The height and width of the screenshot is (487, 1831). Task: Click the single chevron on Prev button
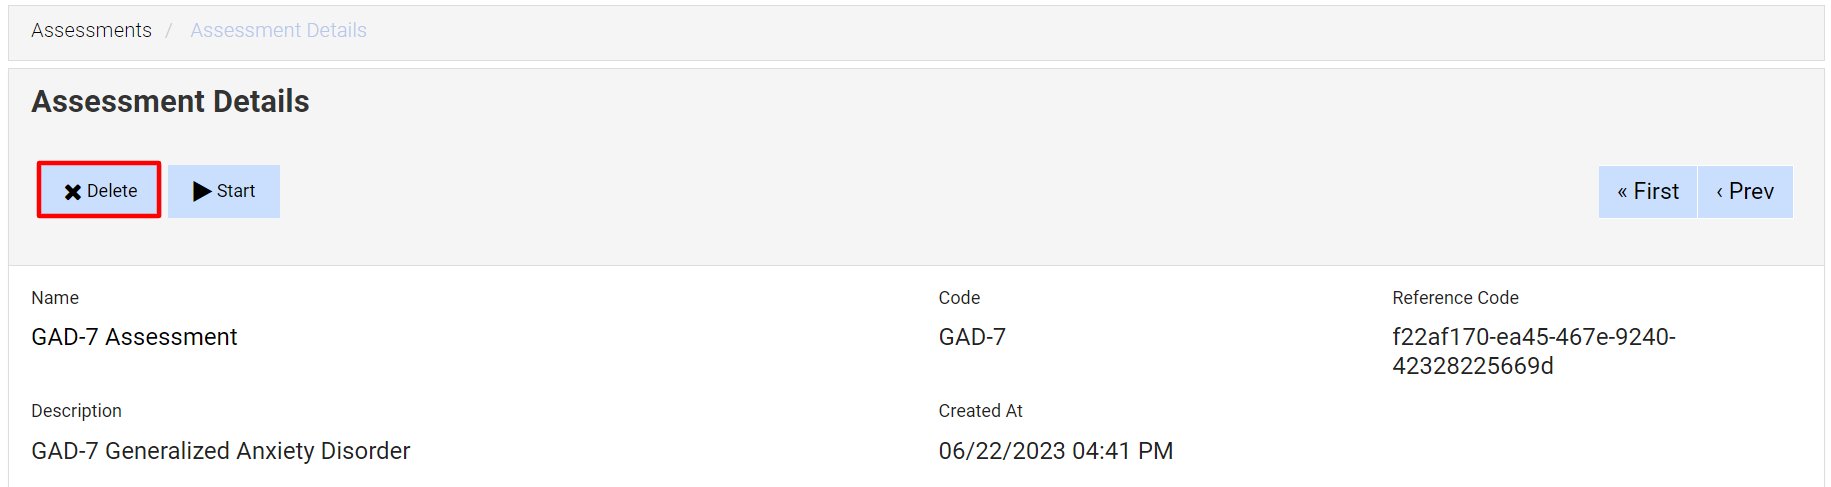coord(1720,192)
